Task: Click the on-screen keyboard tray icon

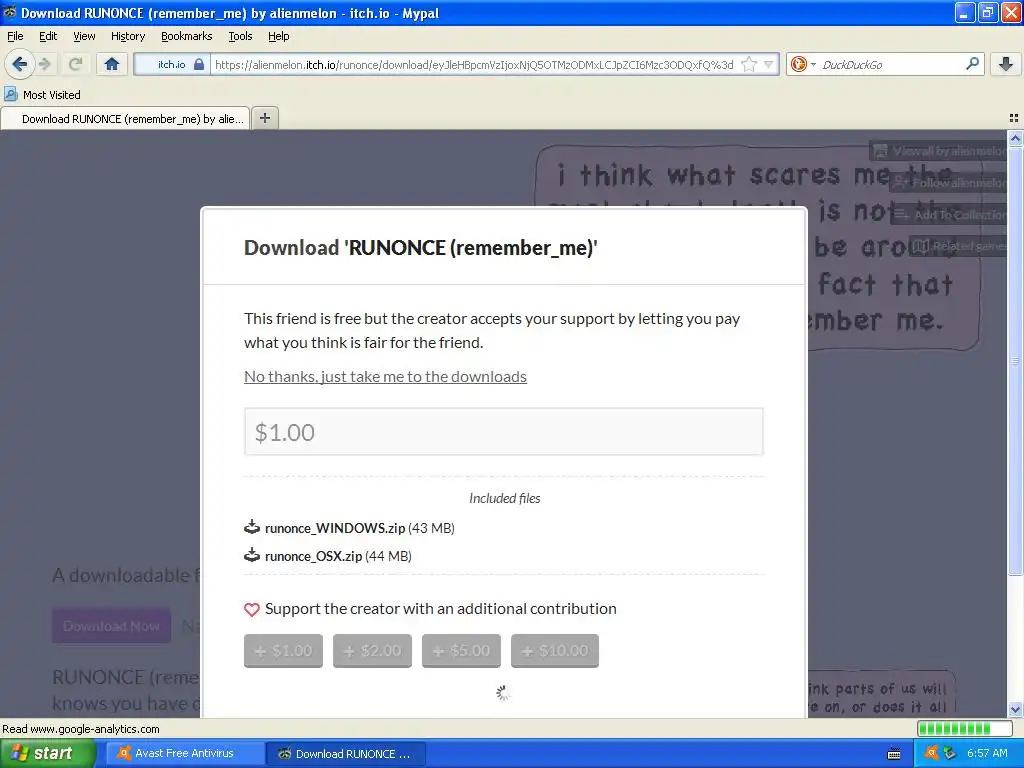Action: point(894,754)
